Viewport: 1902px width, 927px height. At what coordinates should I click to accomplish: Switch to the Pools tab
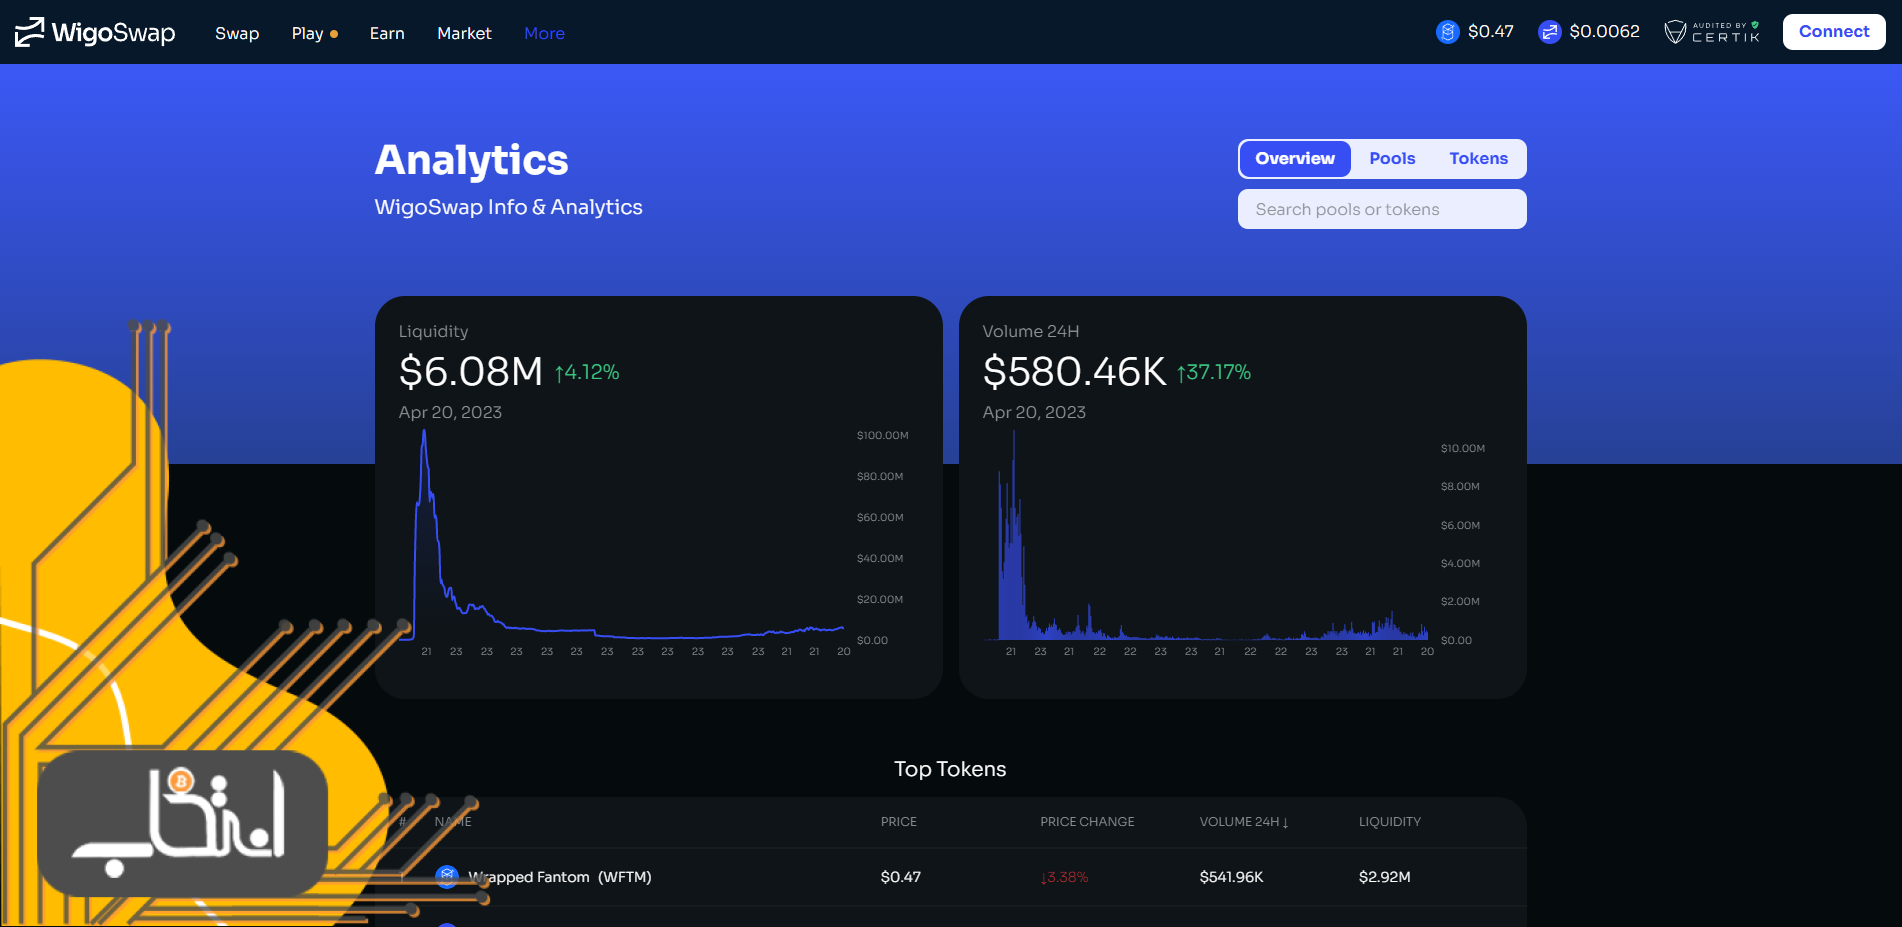[x=1392, y=159]
